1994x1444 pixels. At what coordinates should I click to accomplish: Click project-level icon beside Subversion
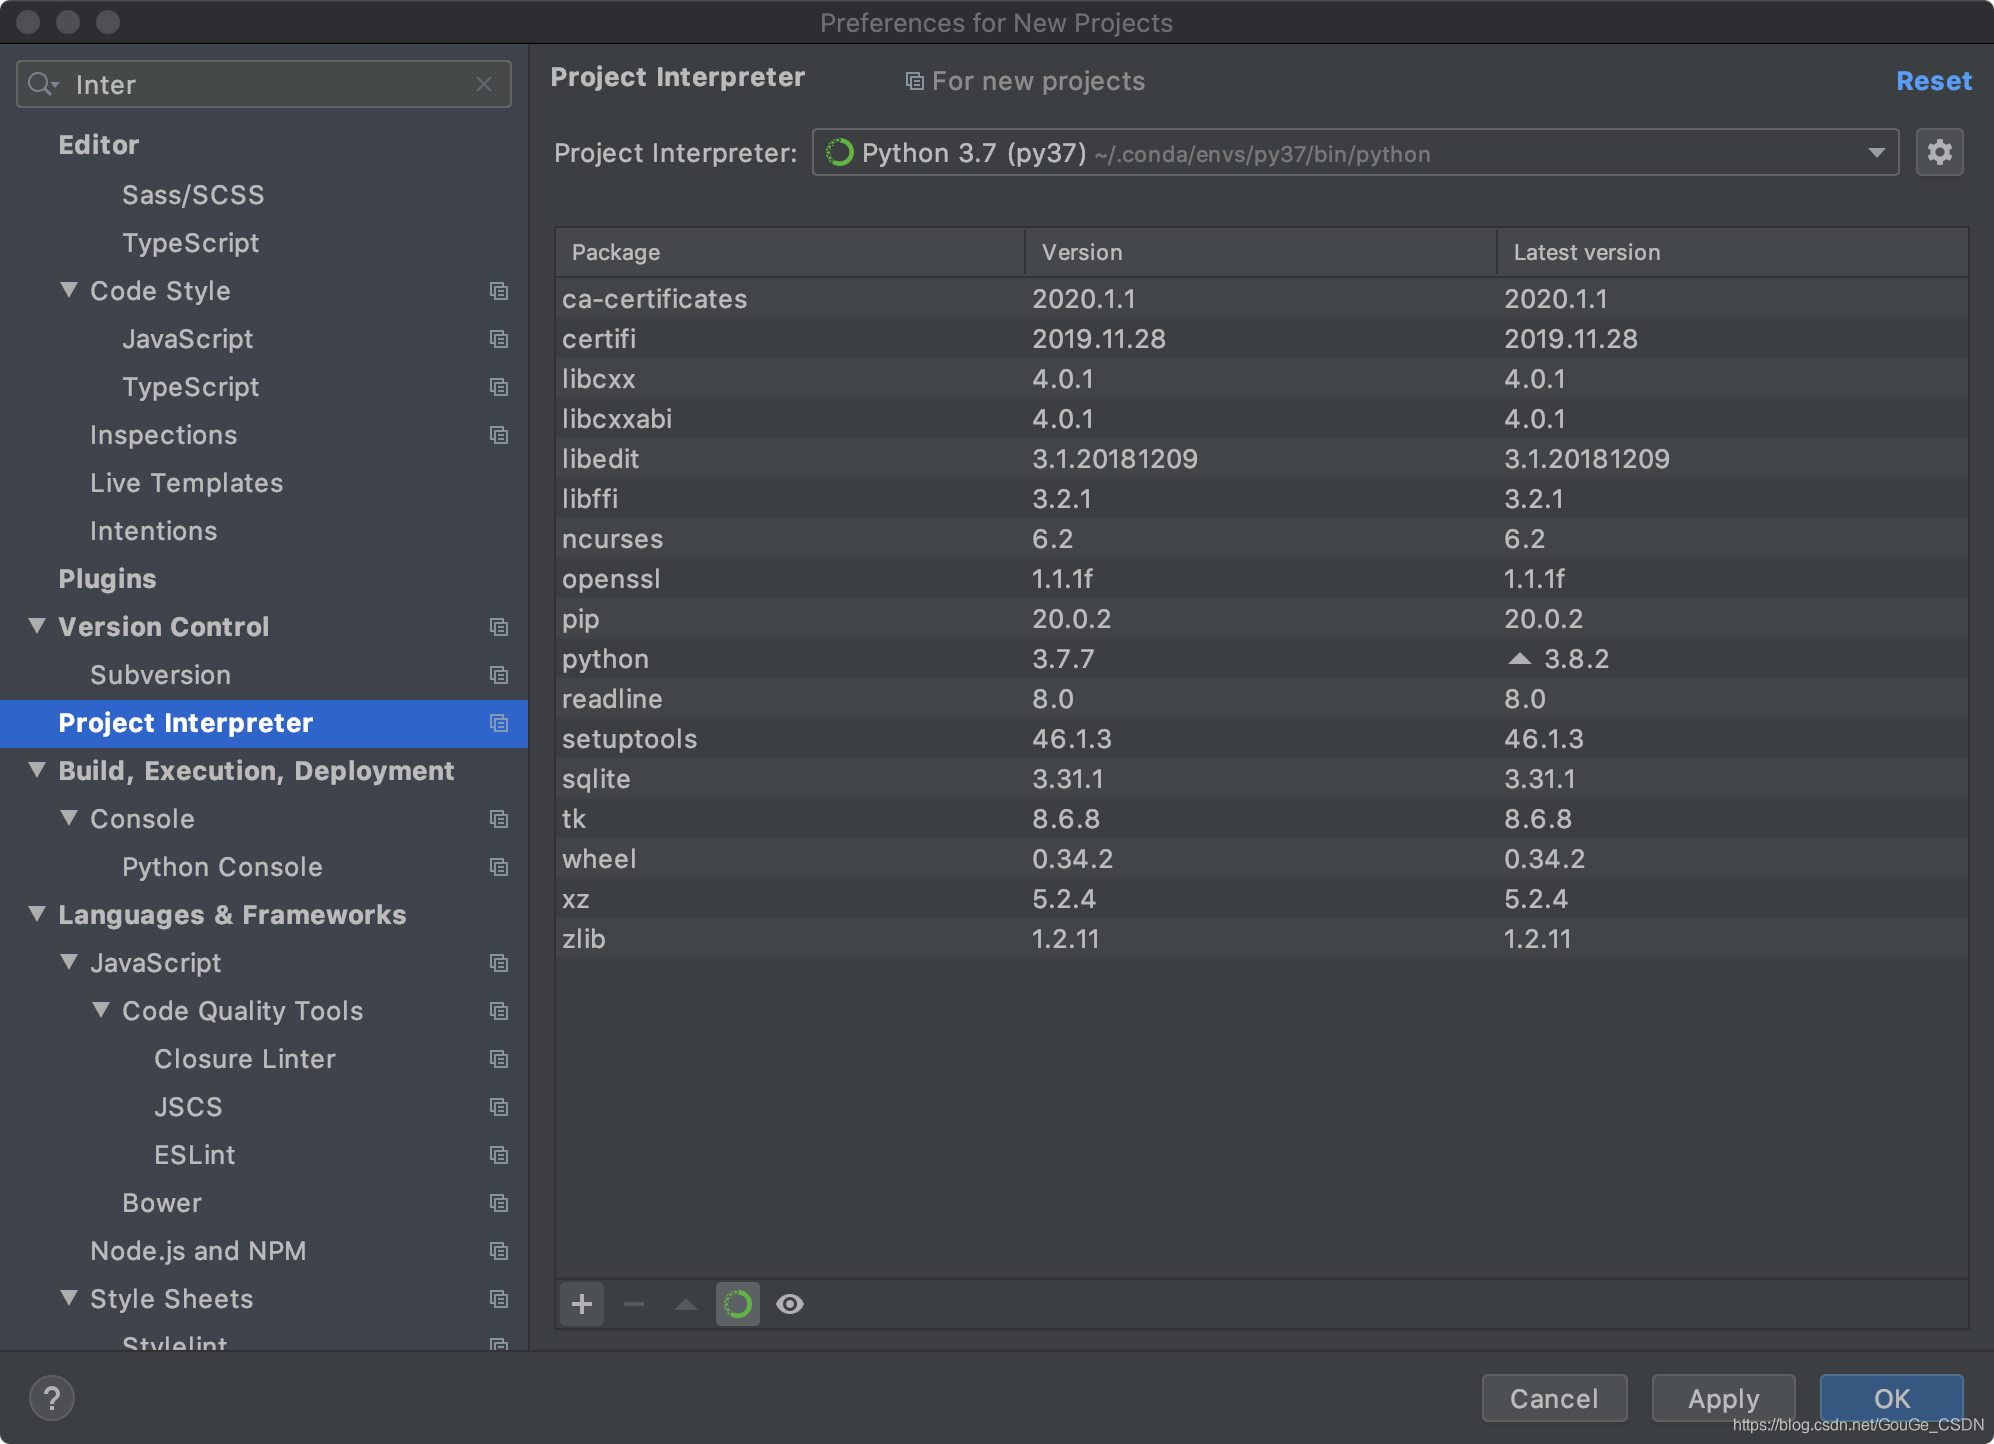coord(499,675)
